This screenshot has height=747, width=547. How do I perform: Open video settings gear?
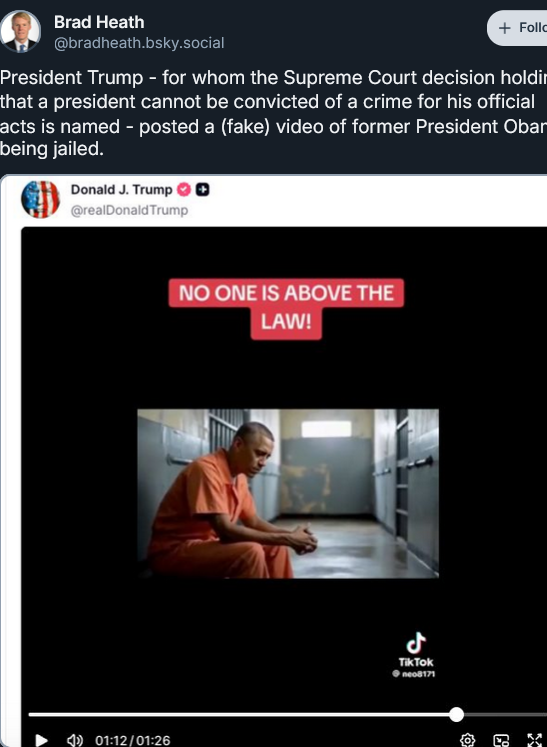tap(467, 740)
